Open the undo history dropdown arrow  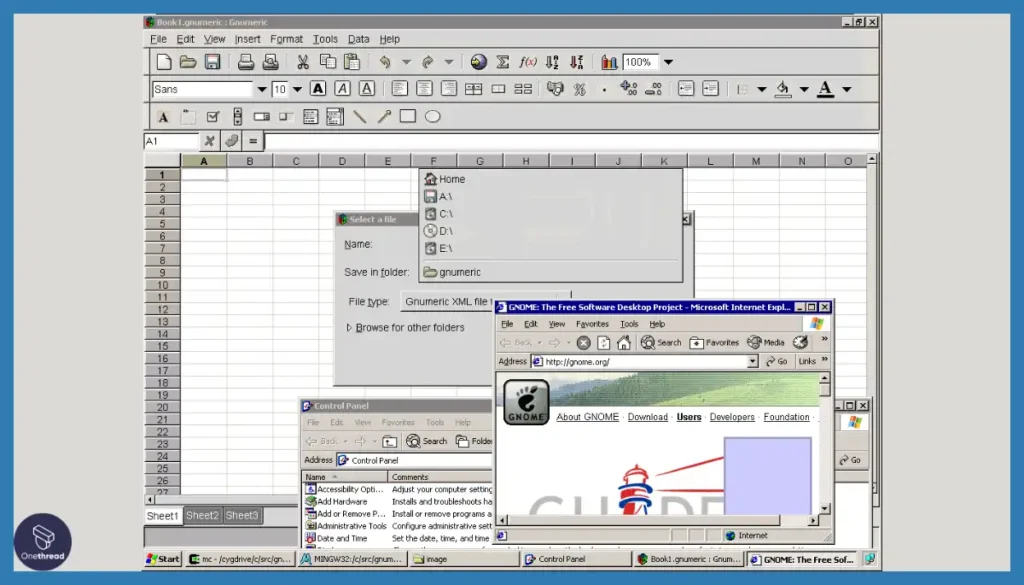[x=406, y=62]
